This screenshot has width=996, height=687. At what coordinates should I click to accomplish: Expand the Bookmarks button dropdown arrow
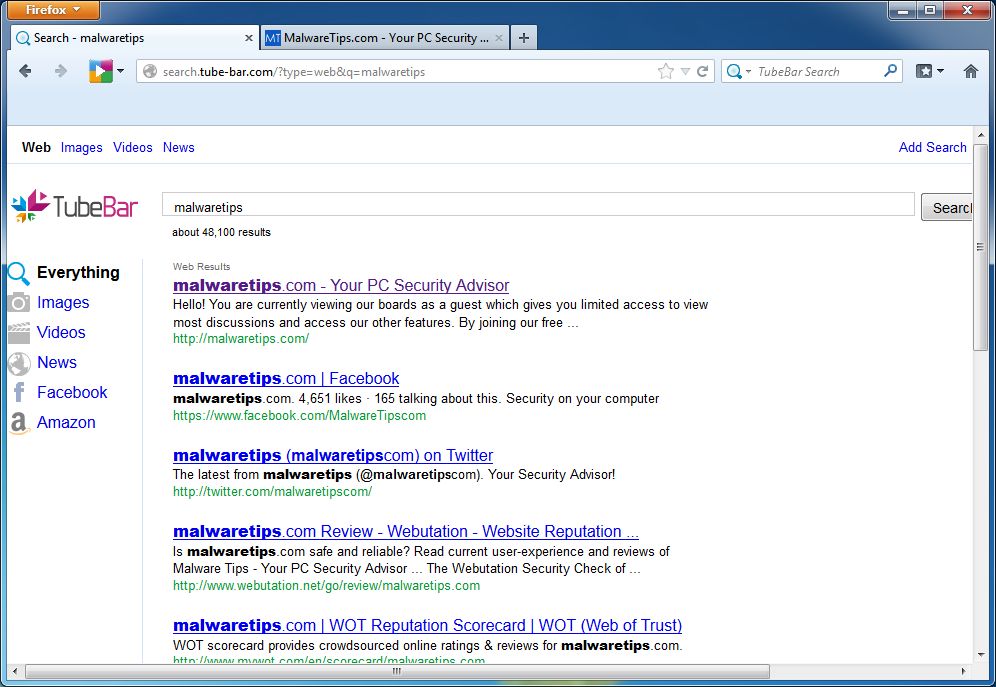click(x=940, y=71)
